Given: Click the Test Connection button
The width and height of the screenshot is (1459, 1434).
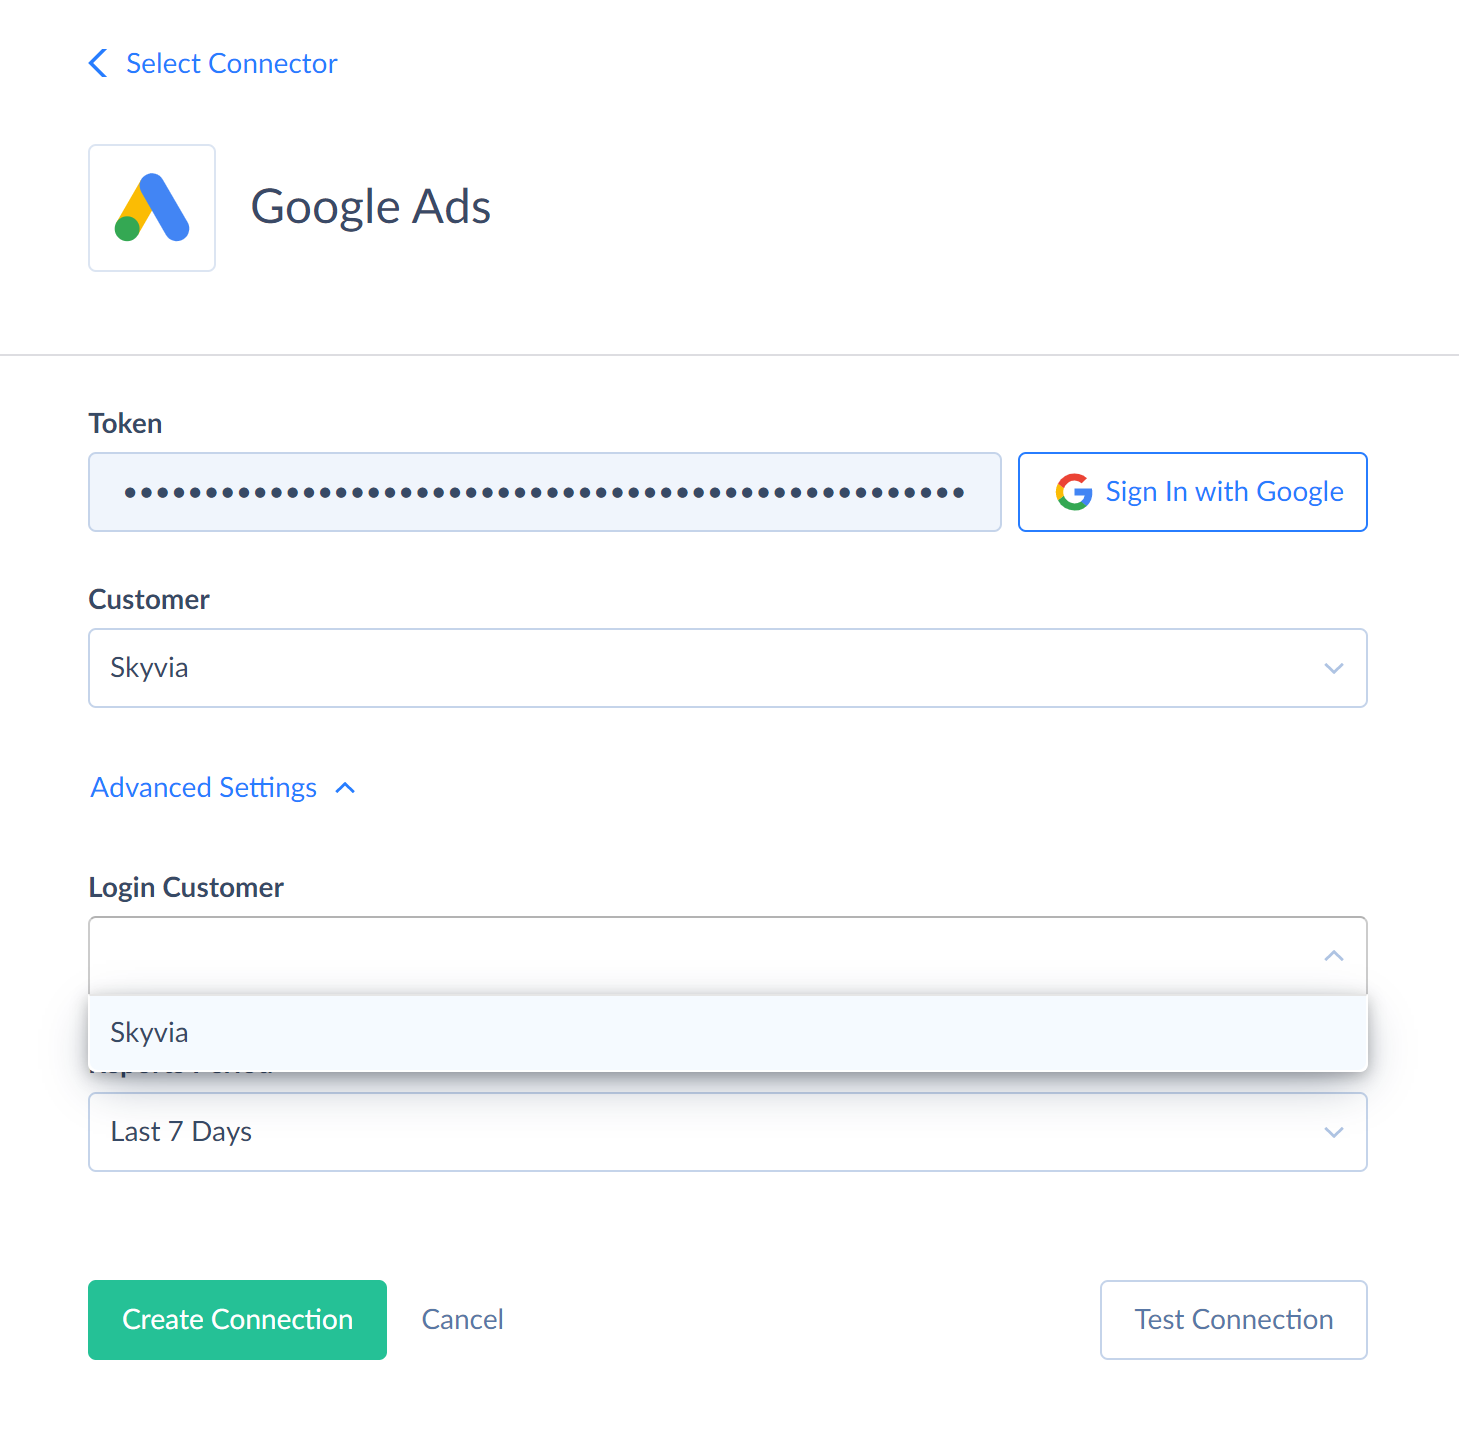Looking at the screenshot, I should point(1233,1320).
